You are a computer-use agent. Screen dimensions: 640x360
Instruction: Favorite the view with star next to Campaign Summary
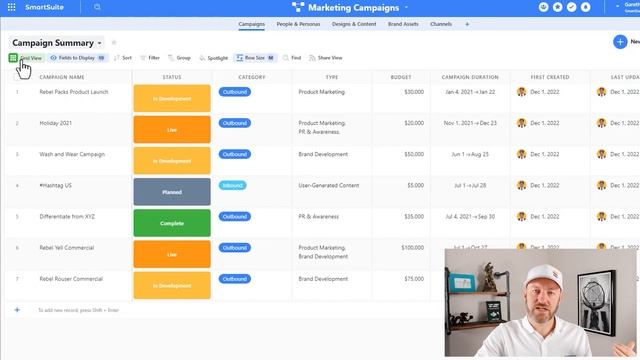click(114, 42)
